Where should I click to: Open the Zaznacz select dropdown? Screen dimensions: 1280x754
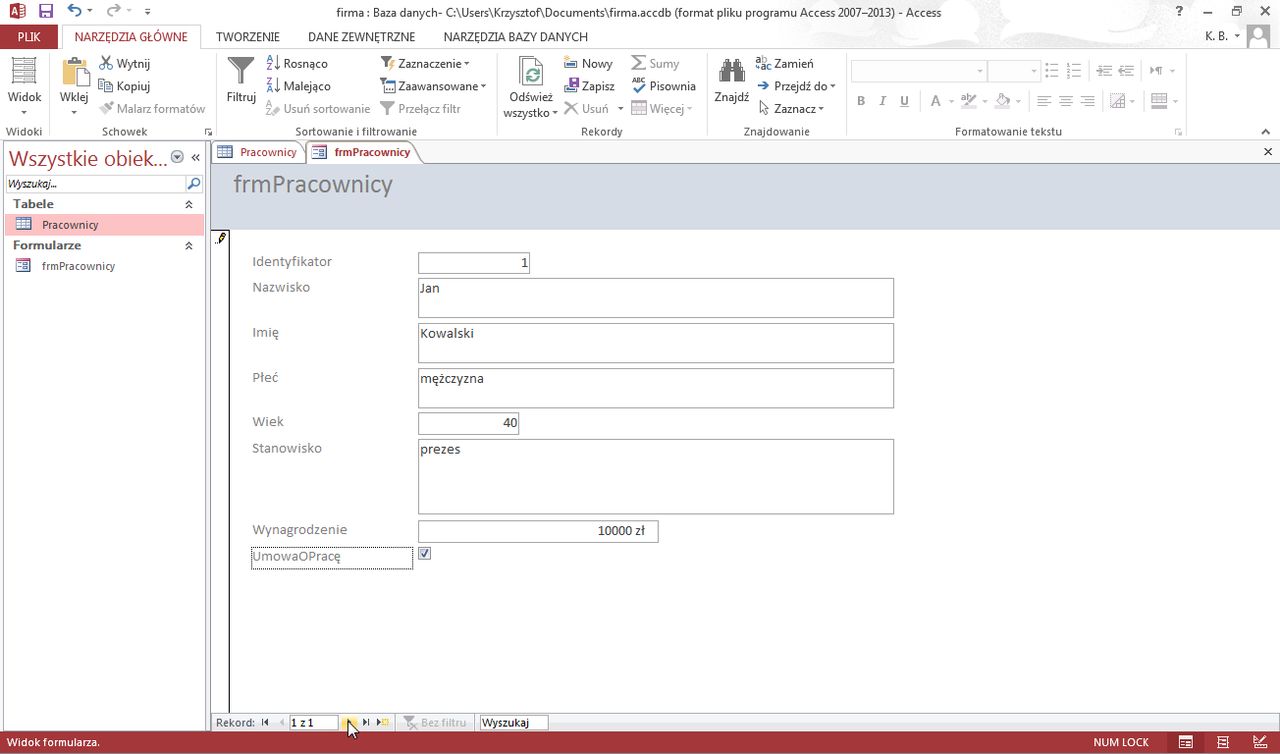click(x=790, y=109)
